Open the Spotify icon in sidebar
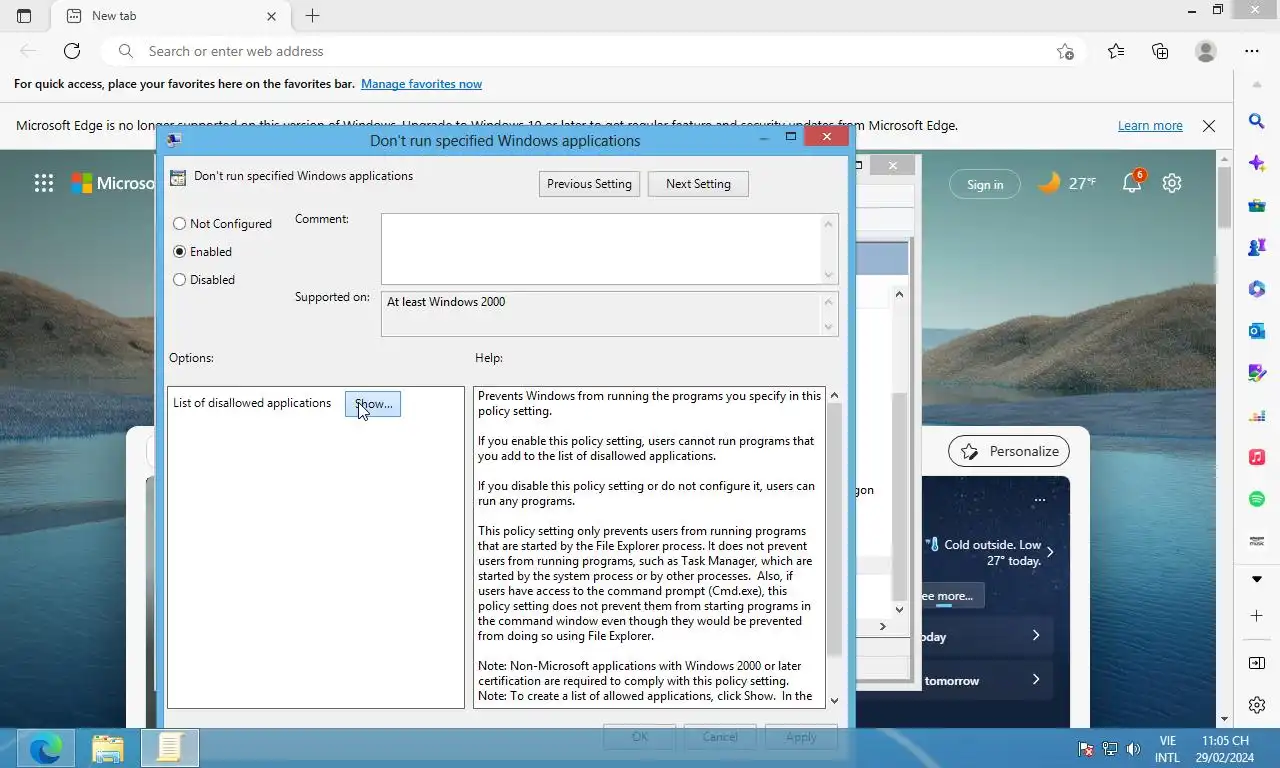Screen dimensions: 1280x768 point(1257,499)
